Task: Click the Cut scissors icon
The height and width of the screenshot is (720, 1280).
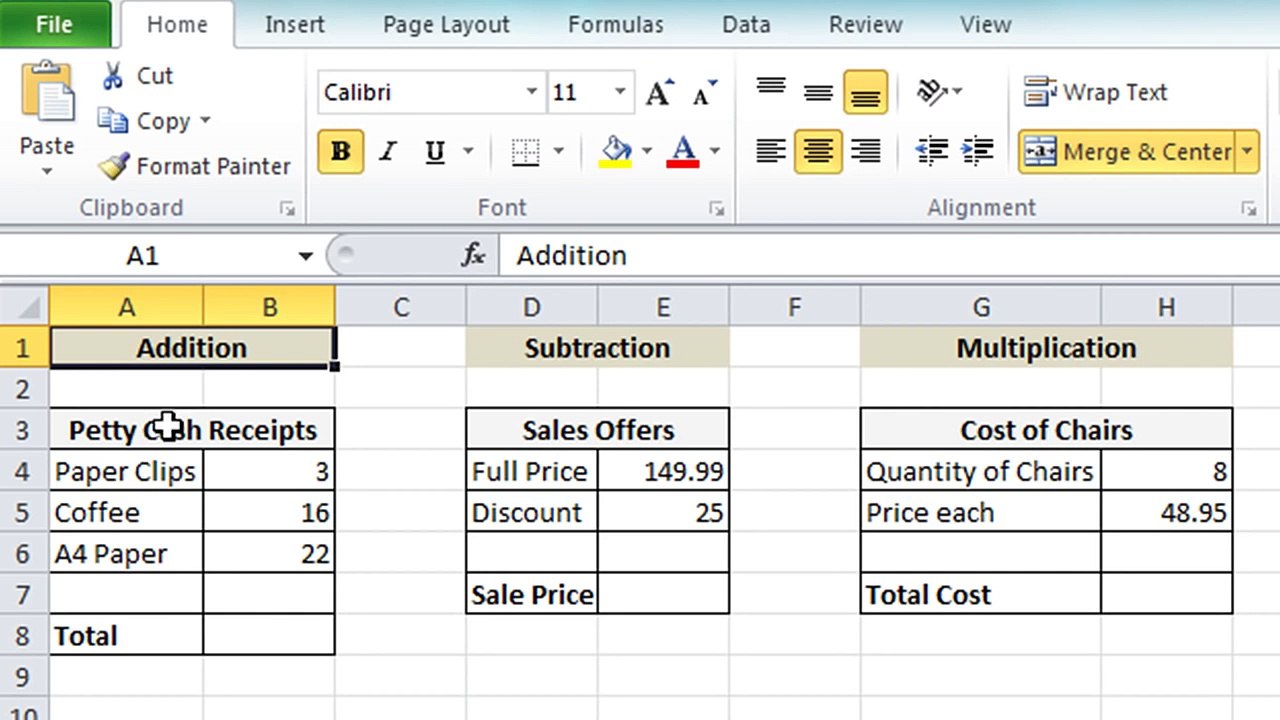Action: (x=112, y=76)
